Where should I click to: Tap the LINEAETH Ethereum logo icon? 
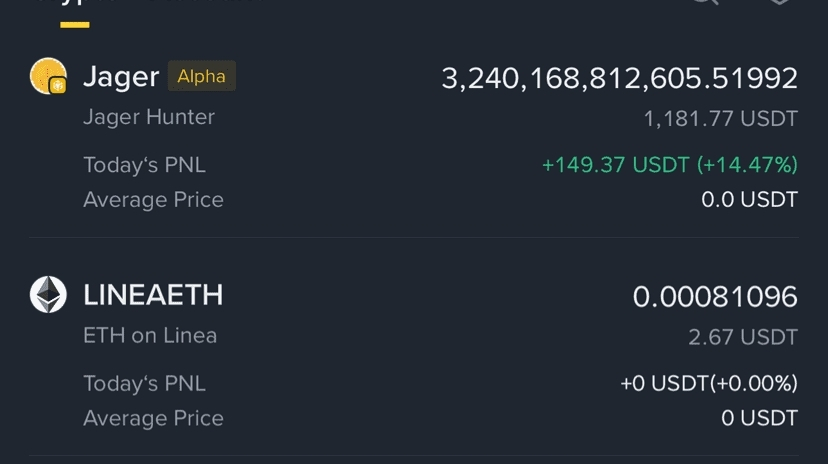(x=48, y=295)
